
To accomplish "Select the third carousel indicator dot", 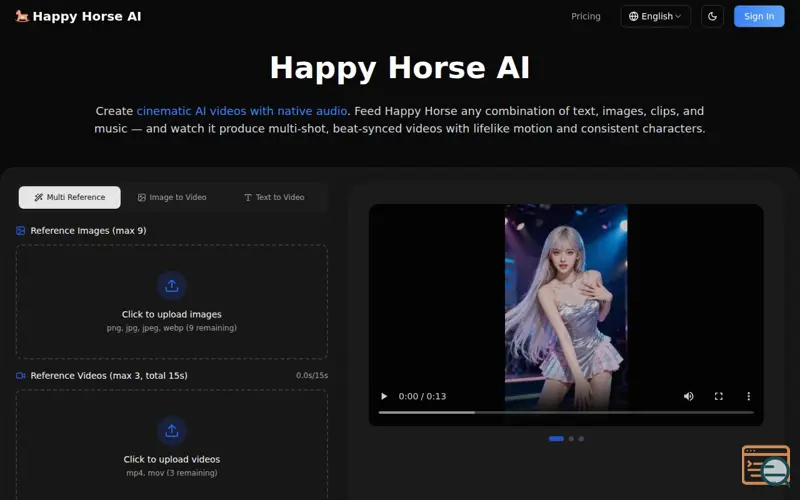I will pos(581,439).
